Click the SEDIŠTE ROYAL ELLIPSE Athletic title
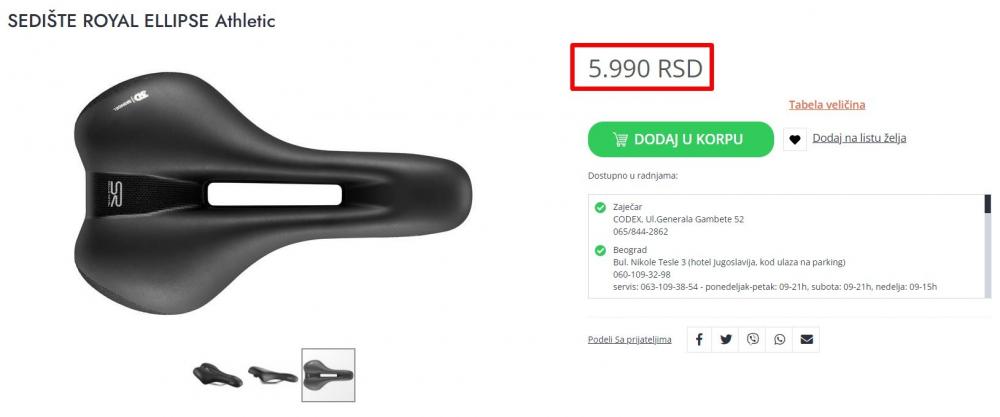Screen dimensions: 1000x417 142,20
